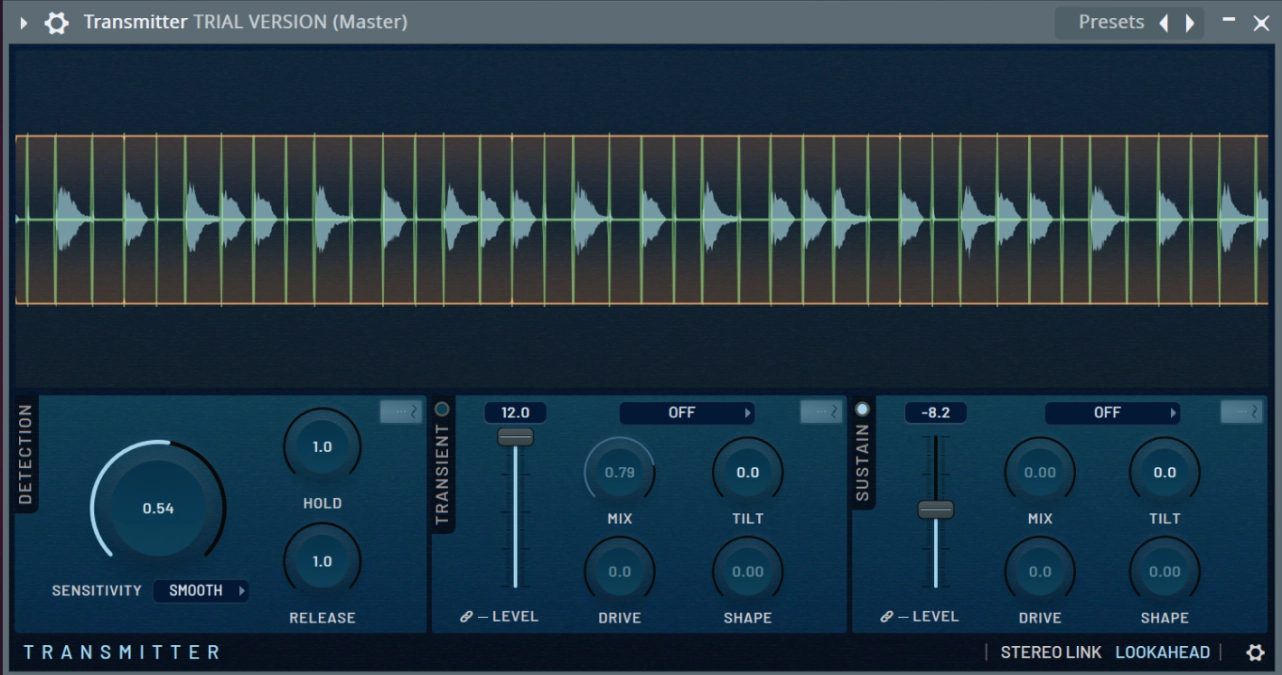Select the next preset arrow
Screen dimensions: 1282x675
point(1190,23)
